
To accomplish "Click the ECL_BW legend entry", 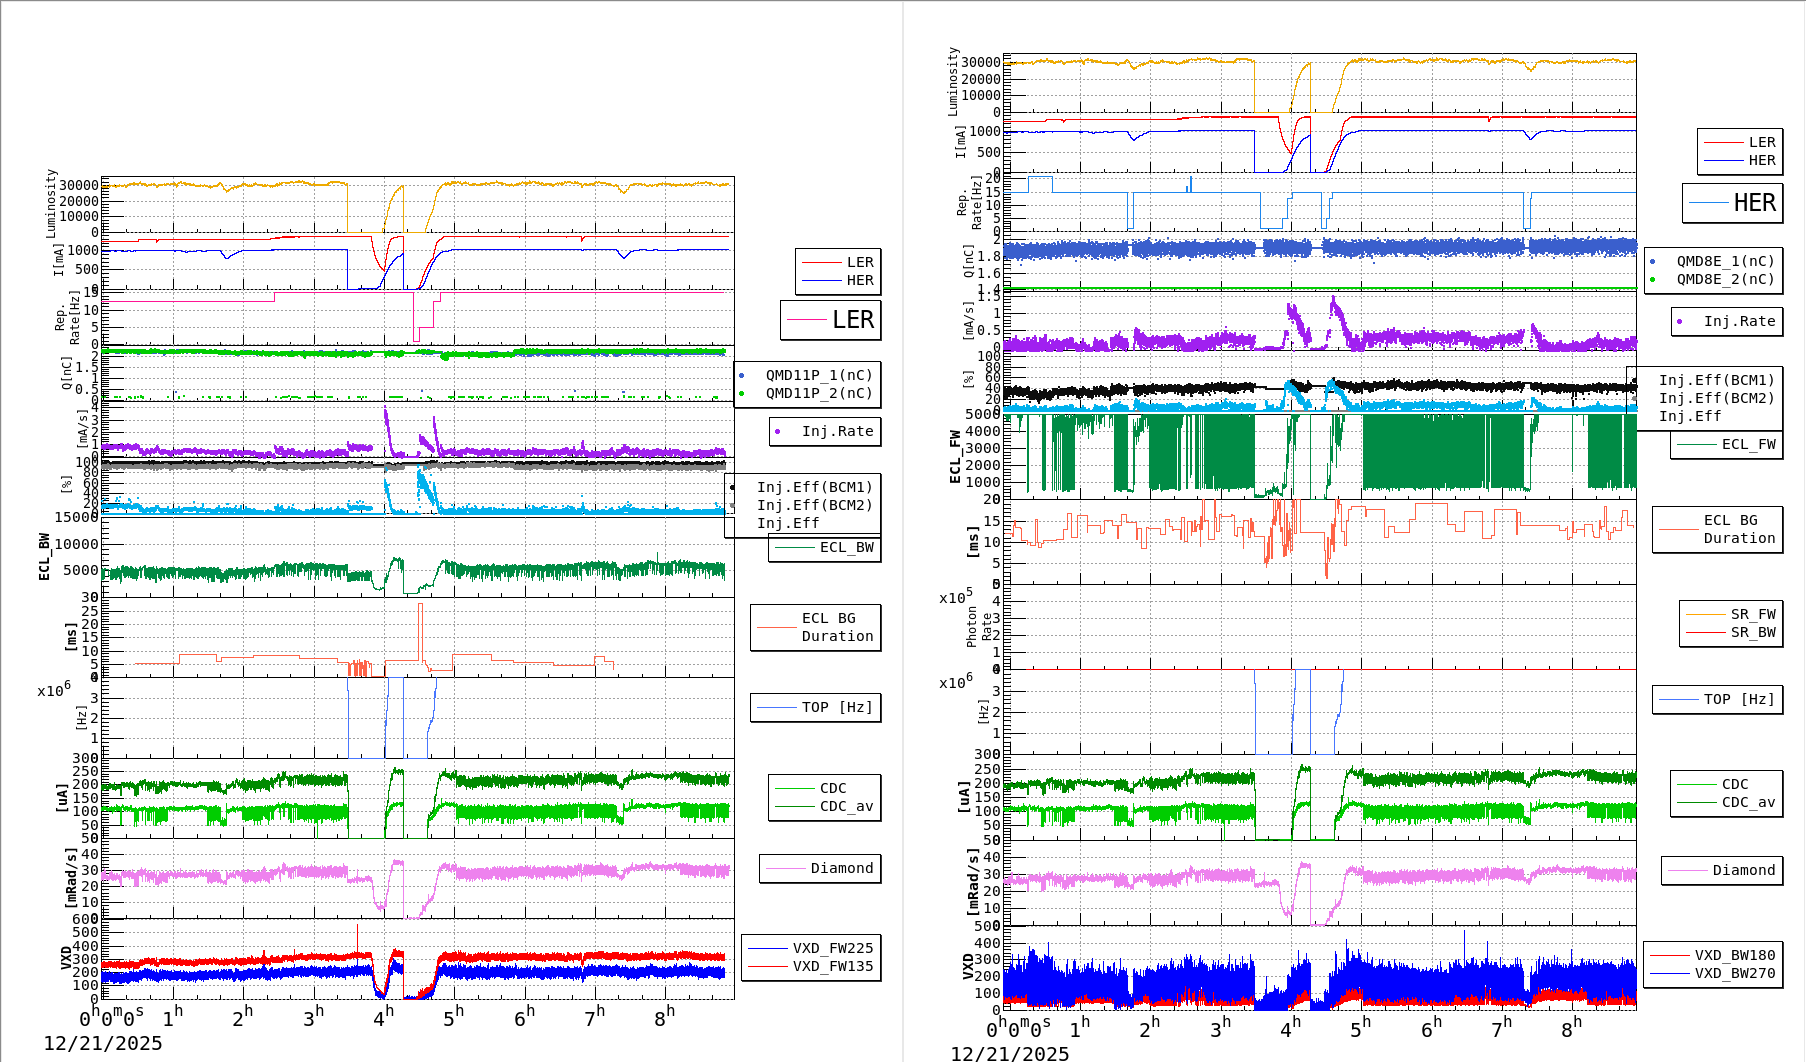I will click(x=825, y=548).
